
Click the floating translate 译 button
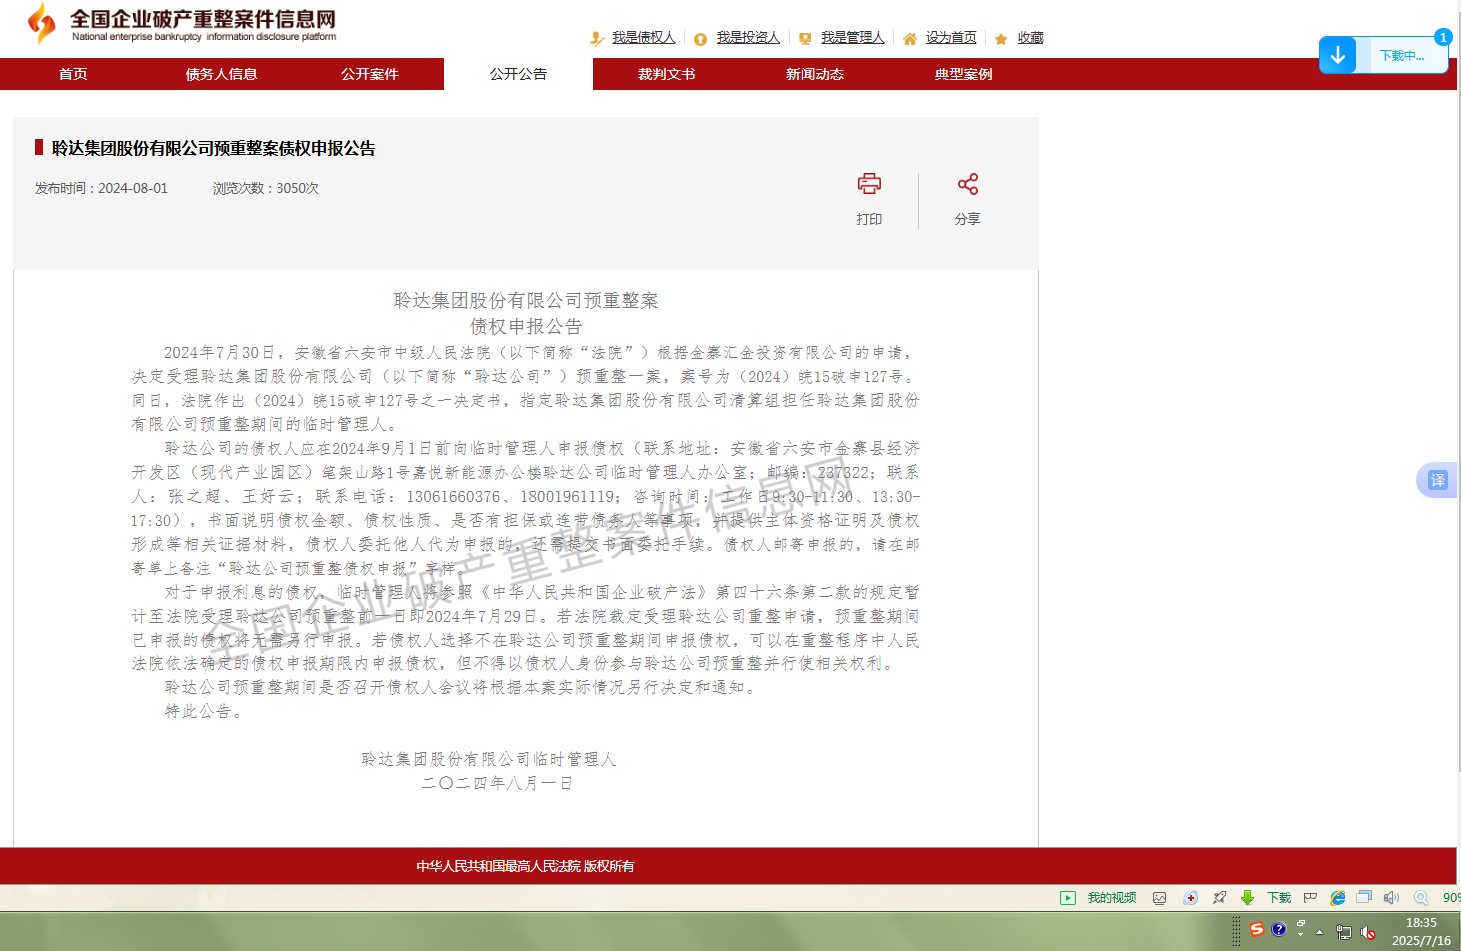pos(1437,480)
